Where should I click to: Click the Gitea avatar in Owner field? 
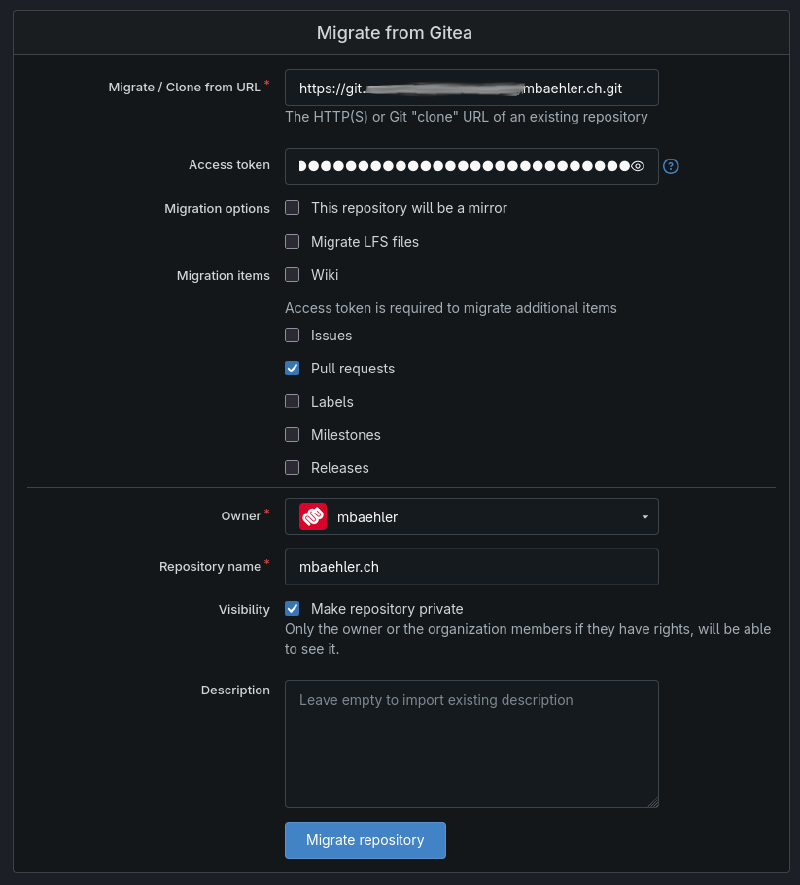coord(312,516)
